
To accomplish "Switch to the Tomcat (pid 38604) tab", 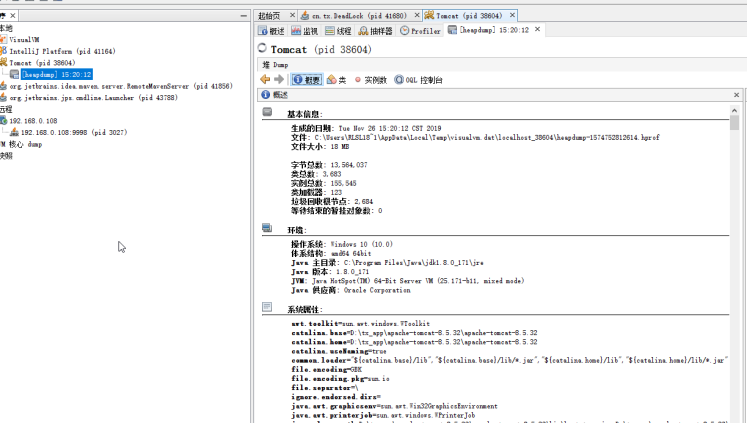I will (469, 16).
